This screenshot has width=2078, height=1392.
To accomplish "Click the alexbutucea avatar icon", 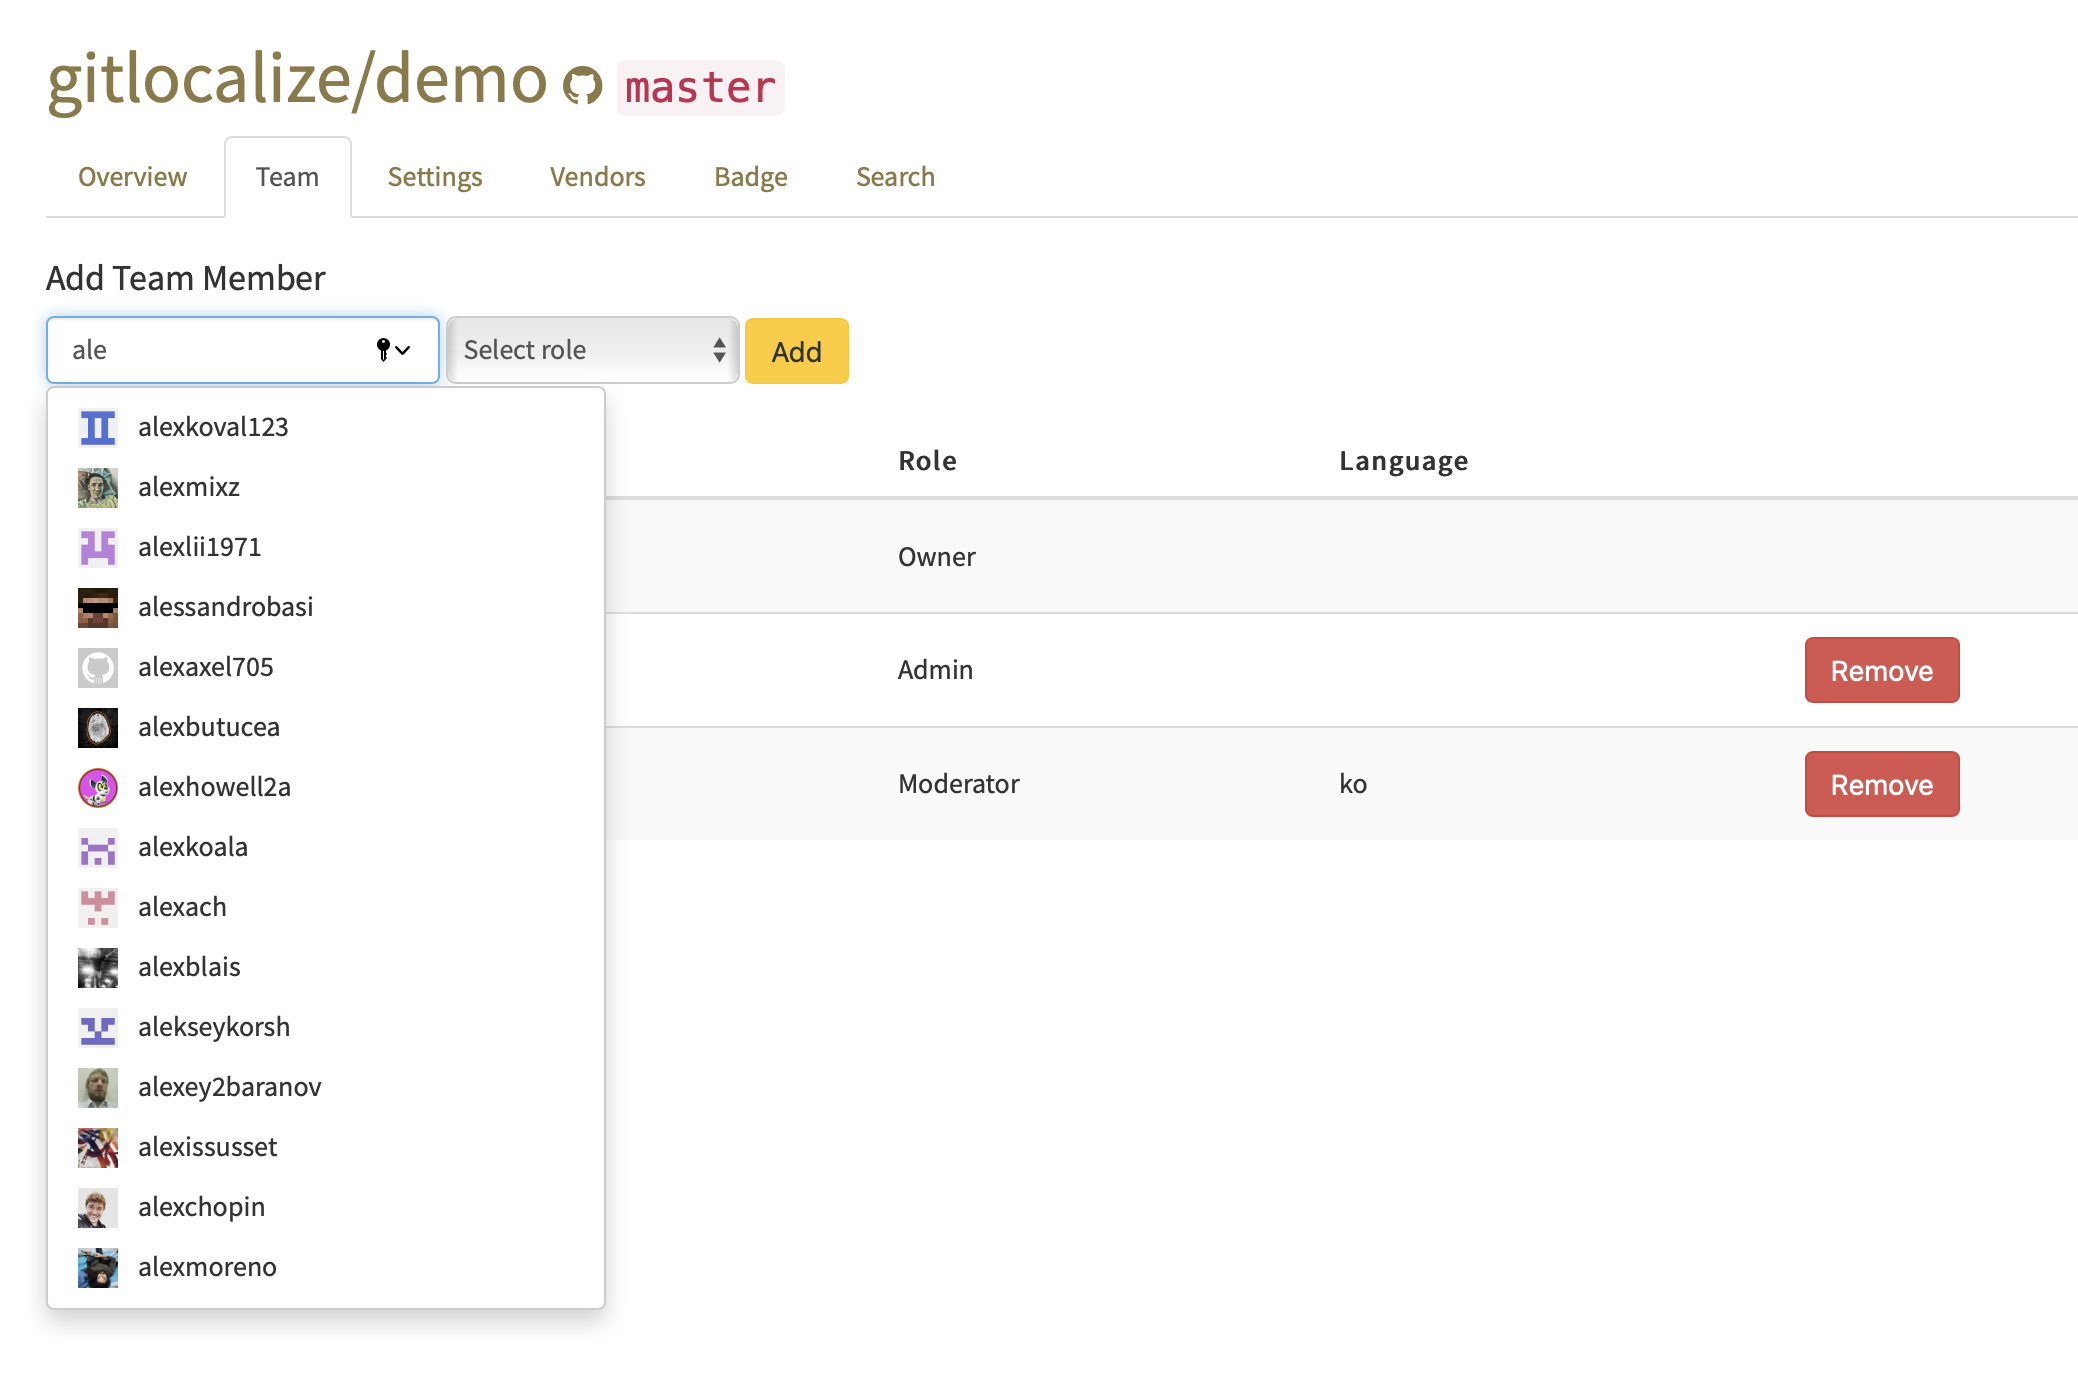I will (96, 726).
